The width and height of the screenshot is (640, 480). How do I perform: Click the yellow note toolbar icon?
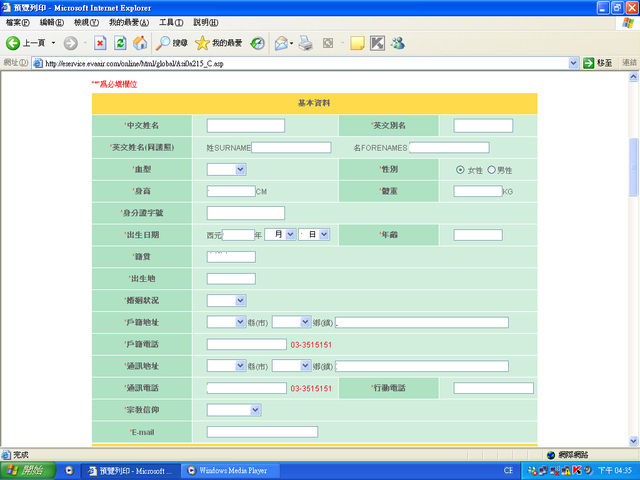point(357,43)
